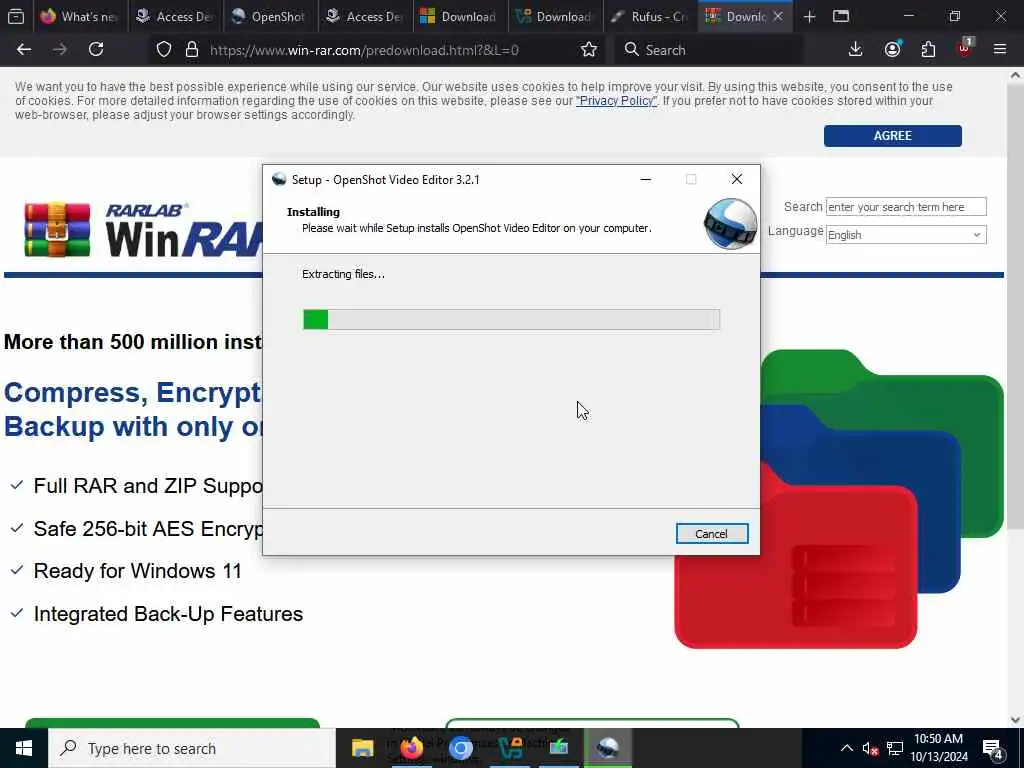Open Firefox from the taskbar
1024x768 pixels.
(x=411, y=748)
